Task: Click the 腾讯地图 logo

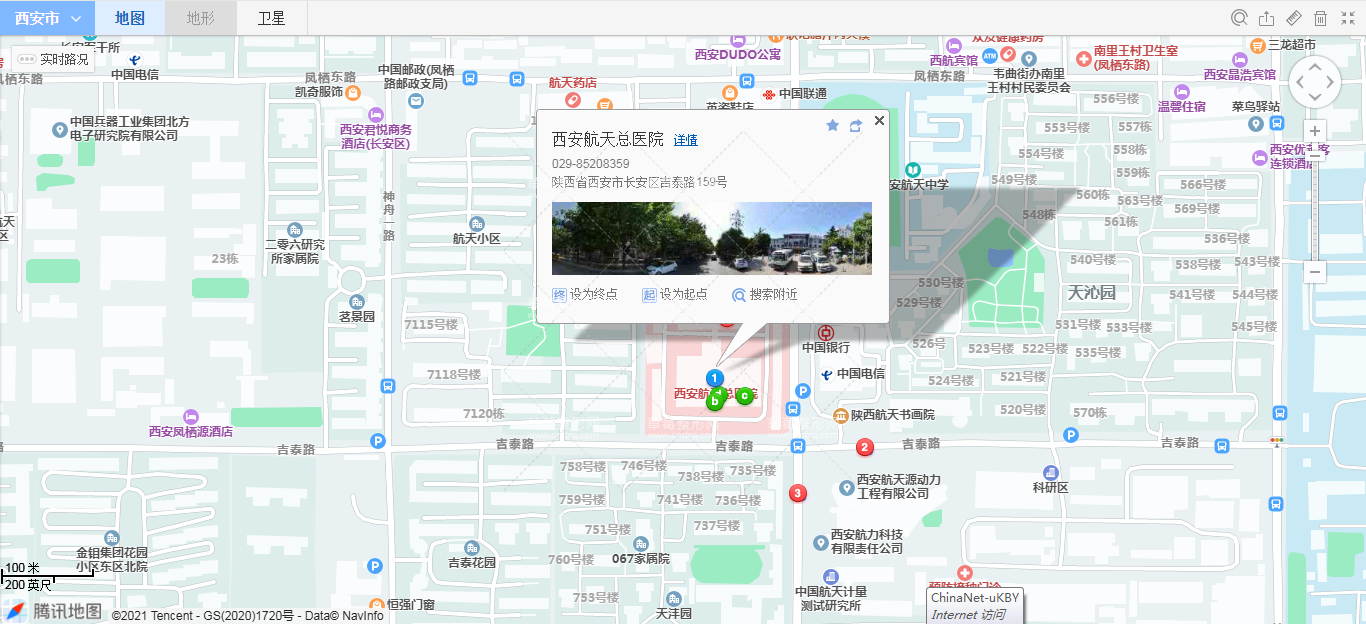Action: [x=54, y=611]
